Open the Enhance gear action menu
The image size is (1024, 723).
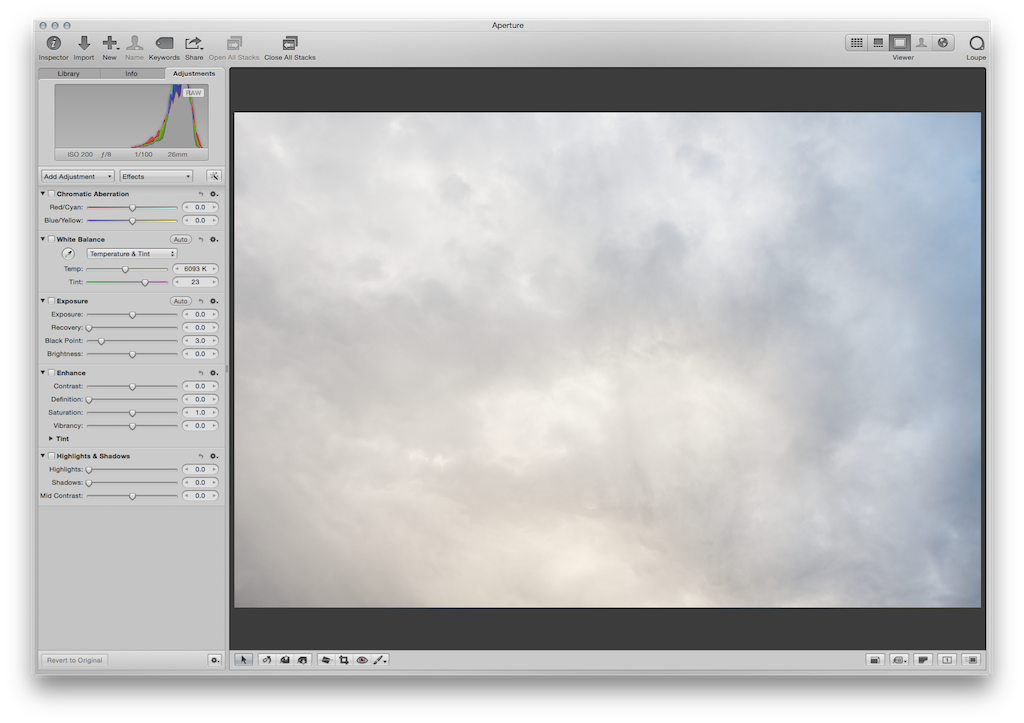pos(214,373)
